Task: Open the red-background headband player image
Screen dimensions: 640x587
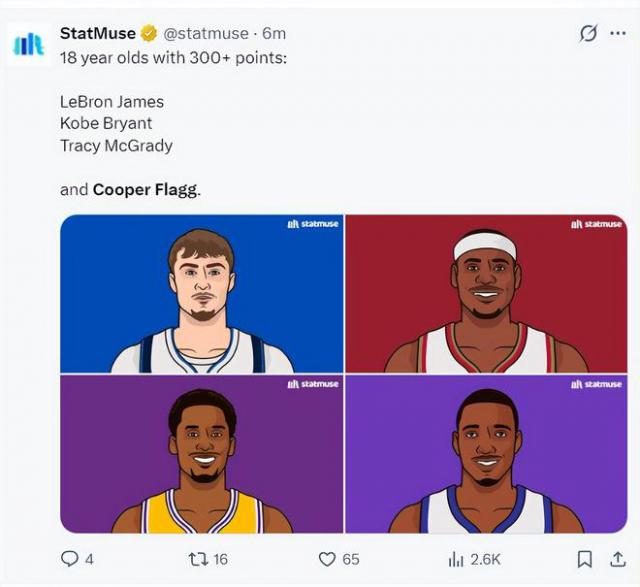Action: click(x=486, y=293)
